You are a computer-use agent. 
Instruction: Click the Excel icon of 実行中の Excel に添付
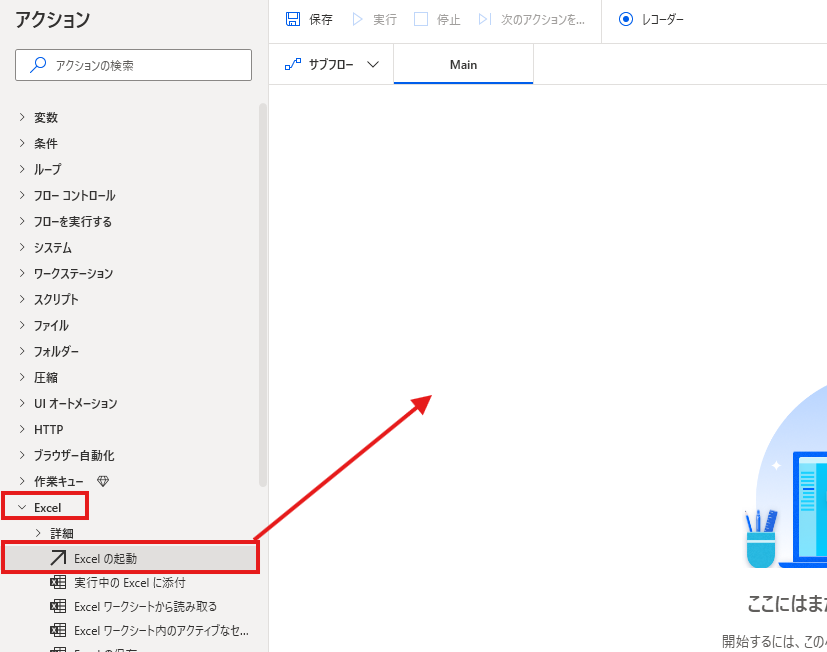tap(58, 582)
